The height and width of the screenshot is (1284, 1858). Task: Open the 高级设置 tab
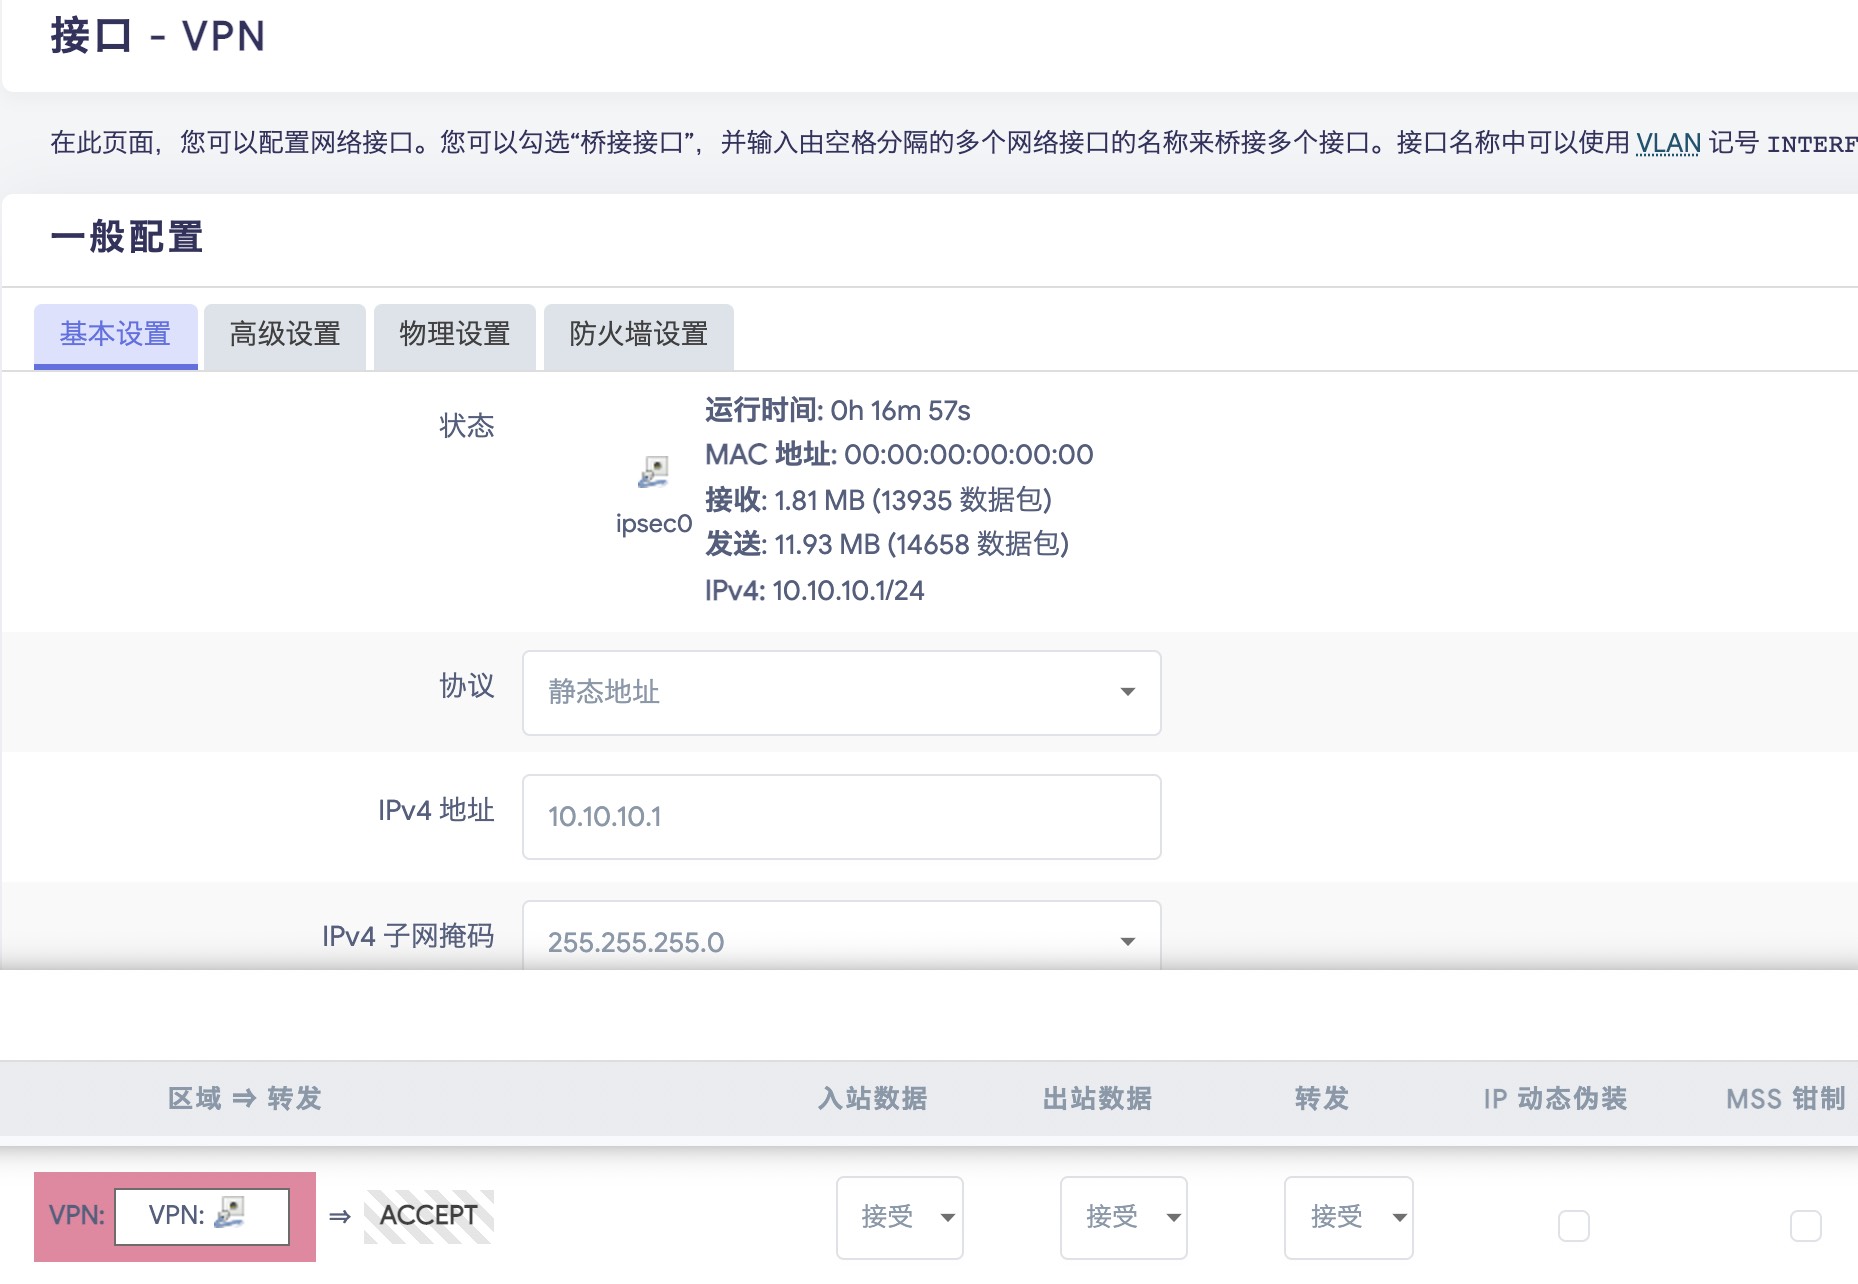285,335
